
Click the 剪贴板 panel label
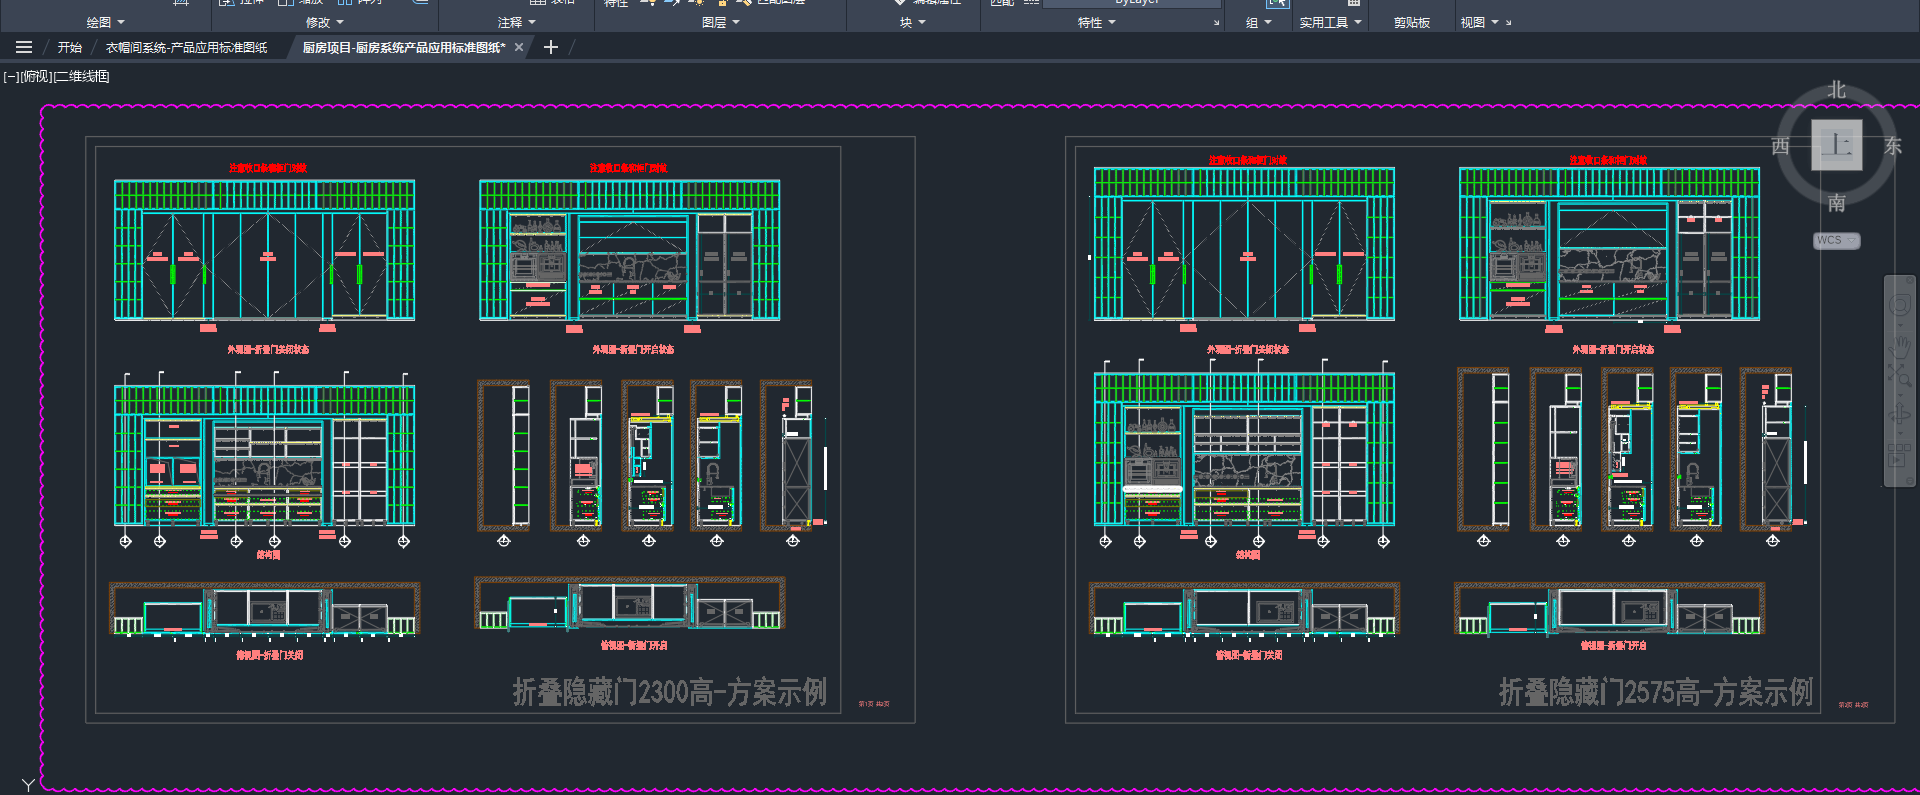(x=1412, y=22)
